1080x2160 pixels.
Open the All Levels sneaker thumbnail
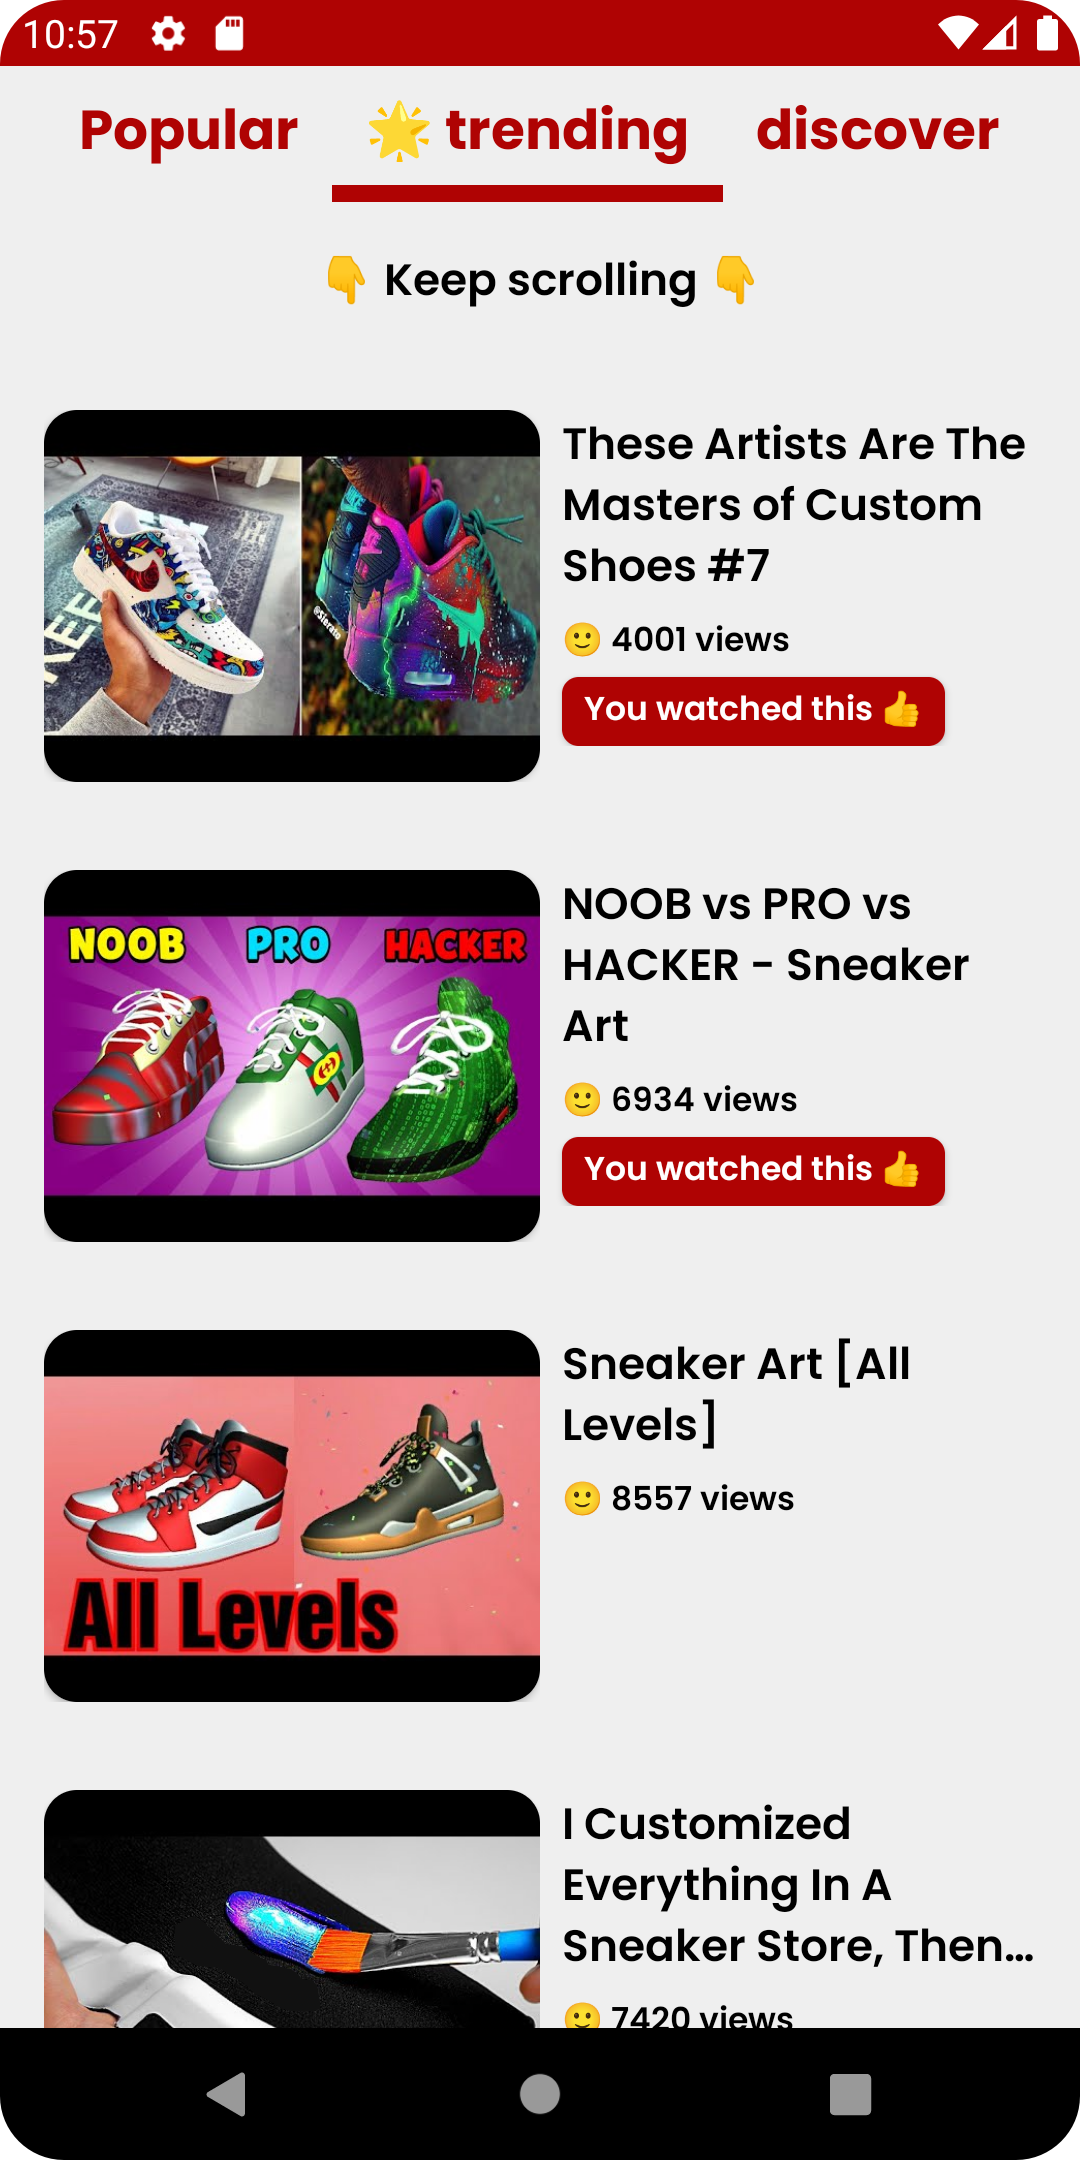(x=292, y=1516)
